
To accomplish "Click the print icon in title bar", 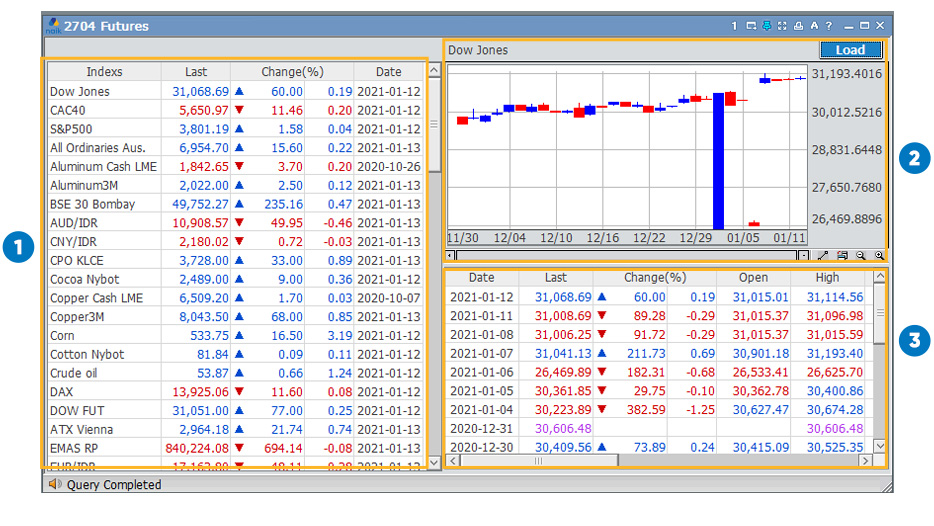I will [x=798, y=26].
